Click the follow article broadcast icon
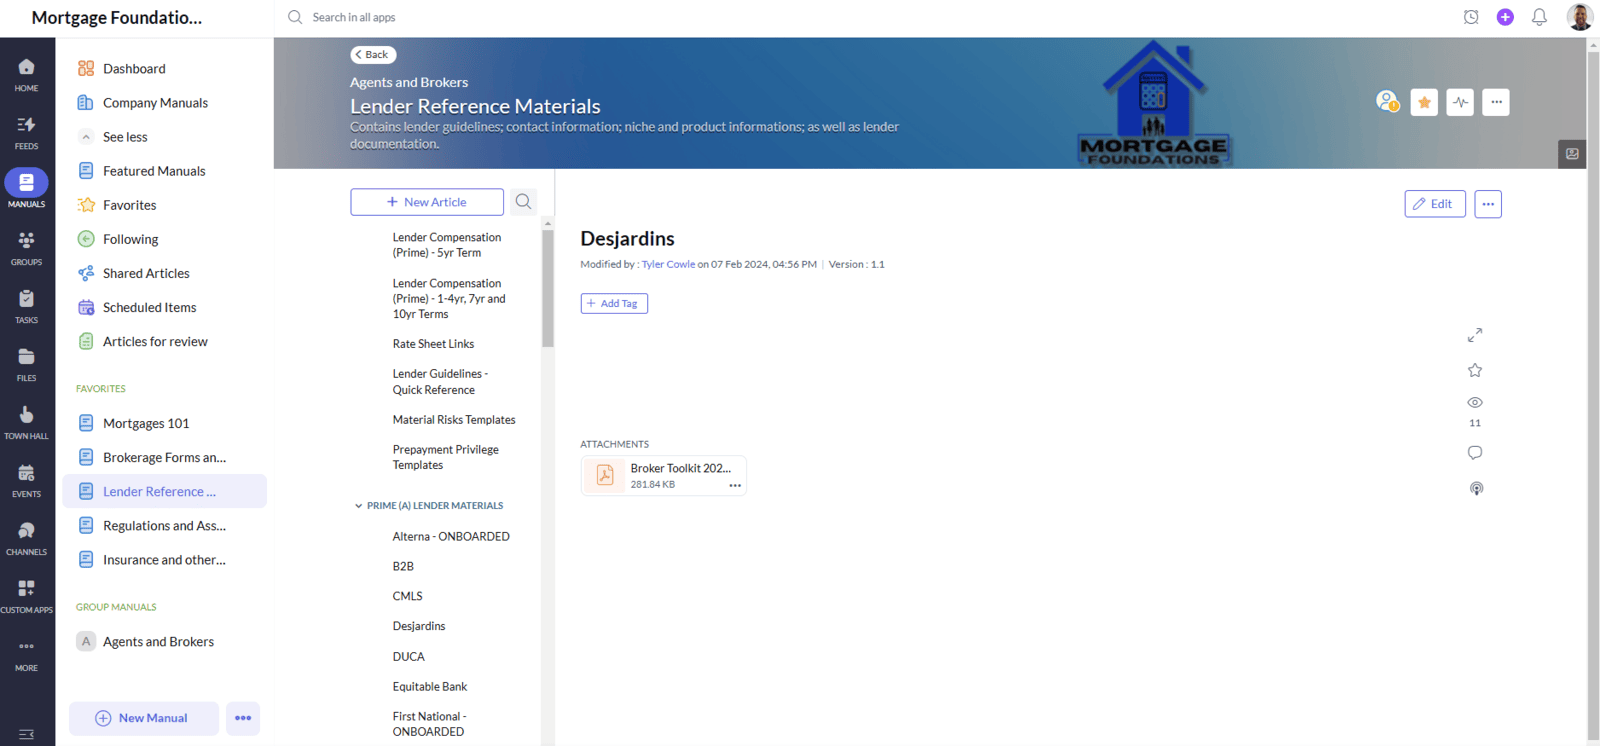This screenshot has height=746, width=1600. click(1476, 488)
